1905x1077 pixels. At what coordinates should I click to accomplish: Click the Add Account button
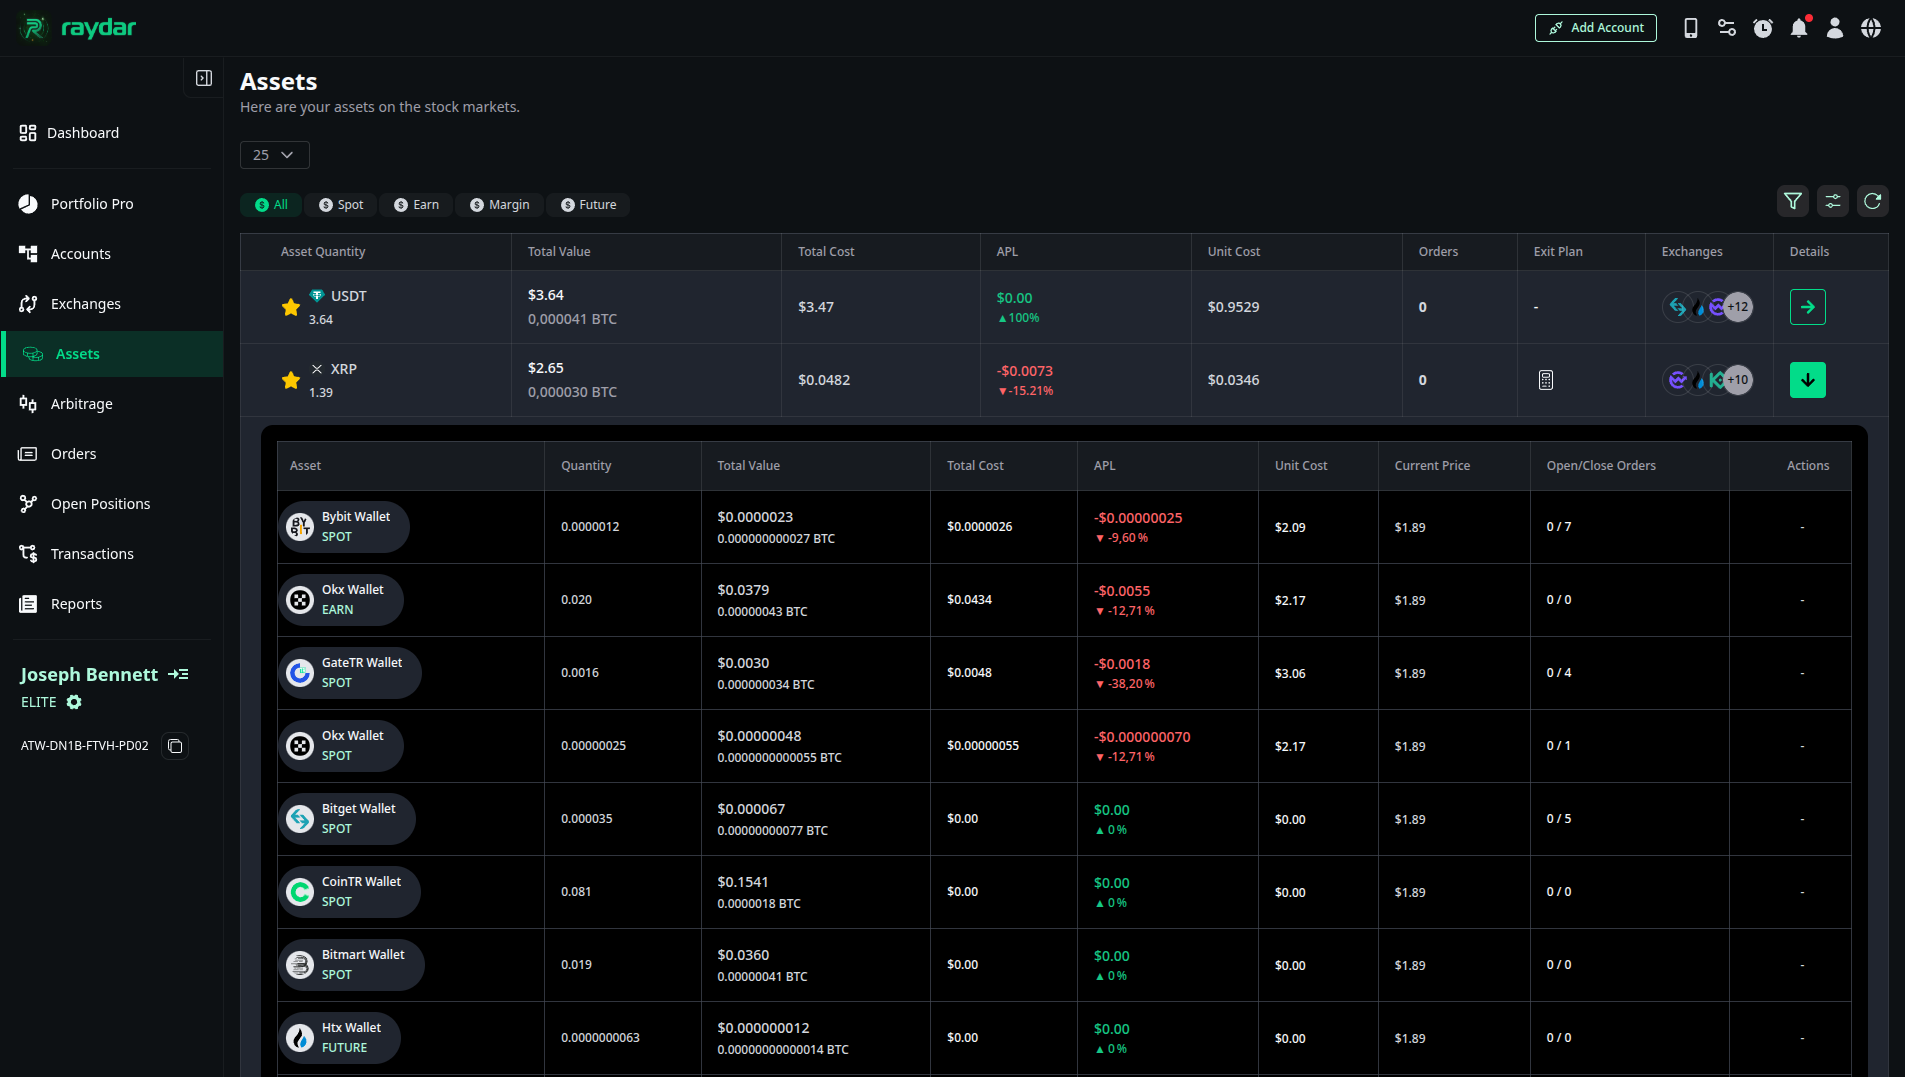1595,27
